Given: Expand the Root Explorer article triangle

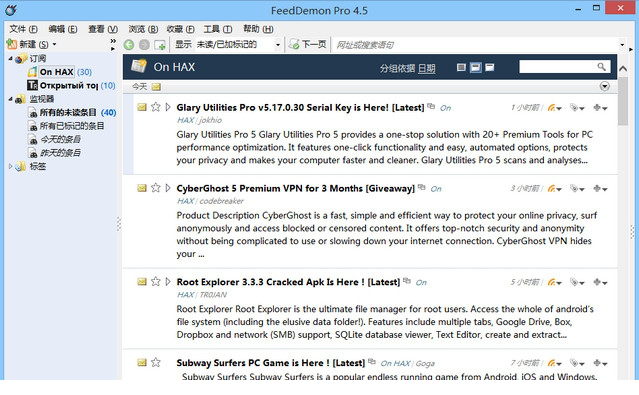Looking at the screenshot, I should (167, 282).
